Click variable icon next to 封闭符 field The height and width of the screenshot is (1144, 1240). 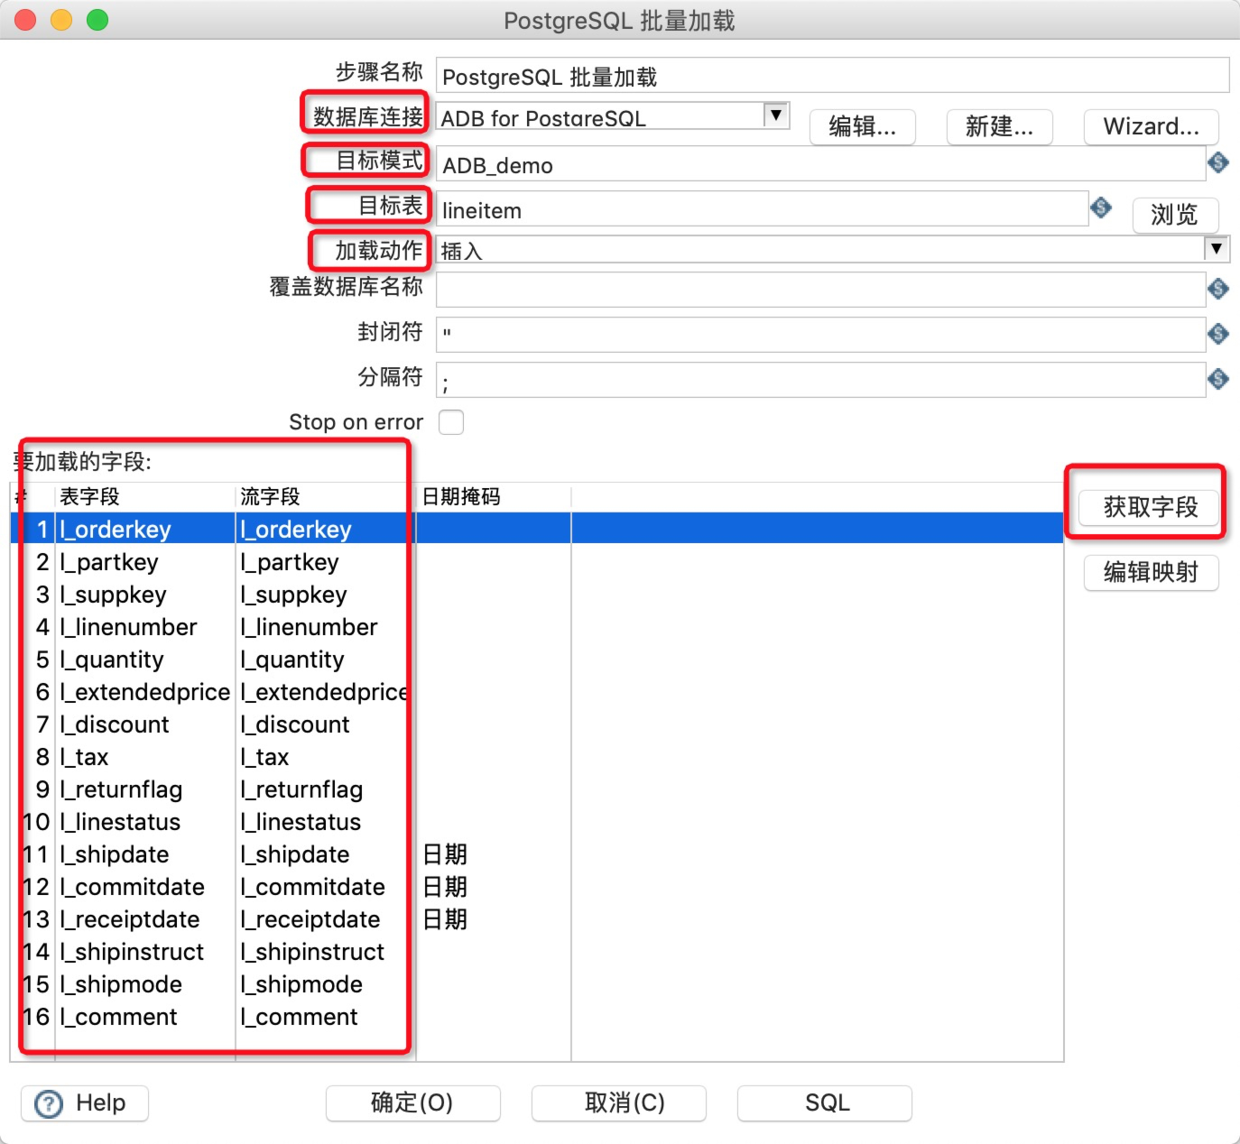pos(1218,333)
